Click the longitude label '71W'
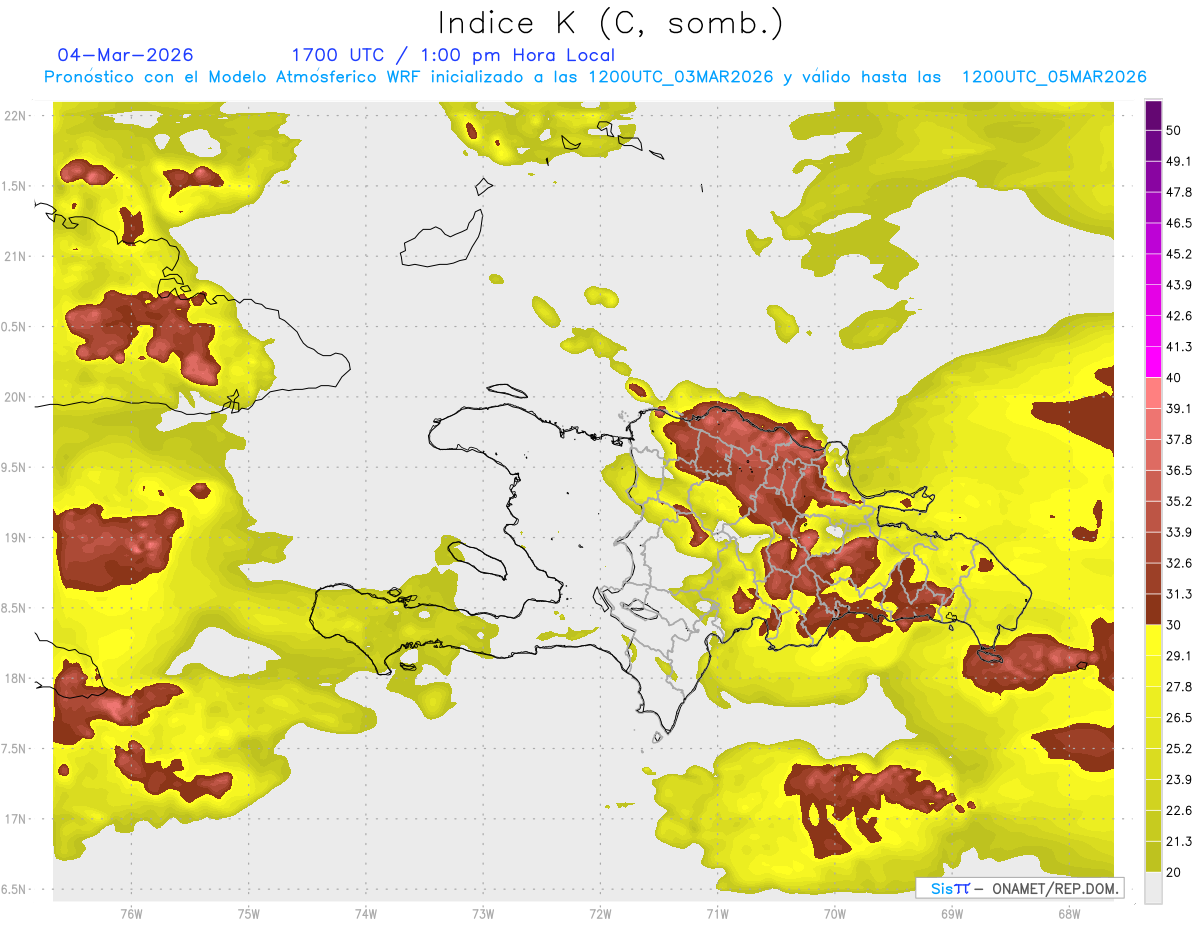The height and width of the screenshot is (927, 1200). (x=717, y=913)
